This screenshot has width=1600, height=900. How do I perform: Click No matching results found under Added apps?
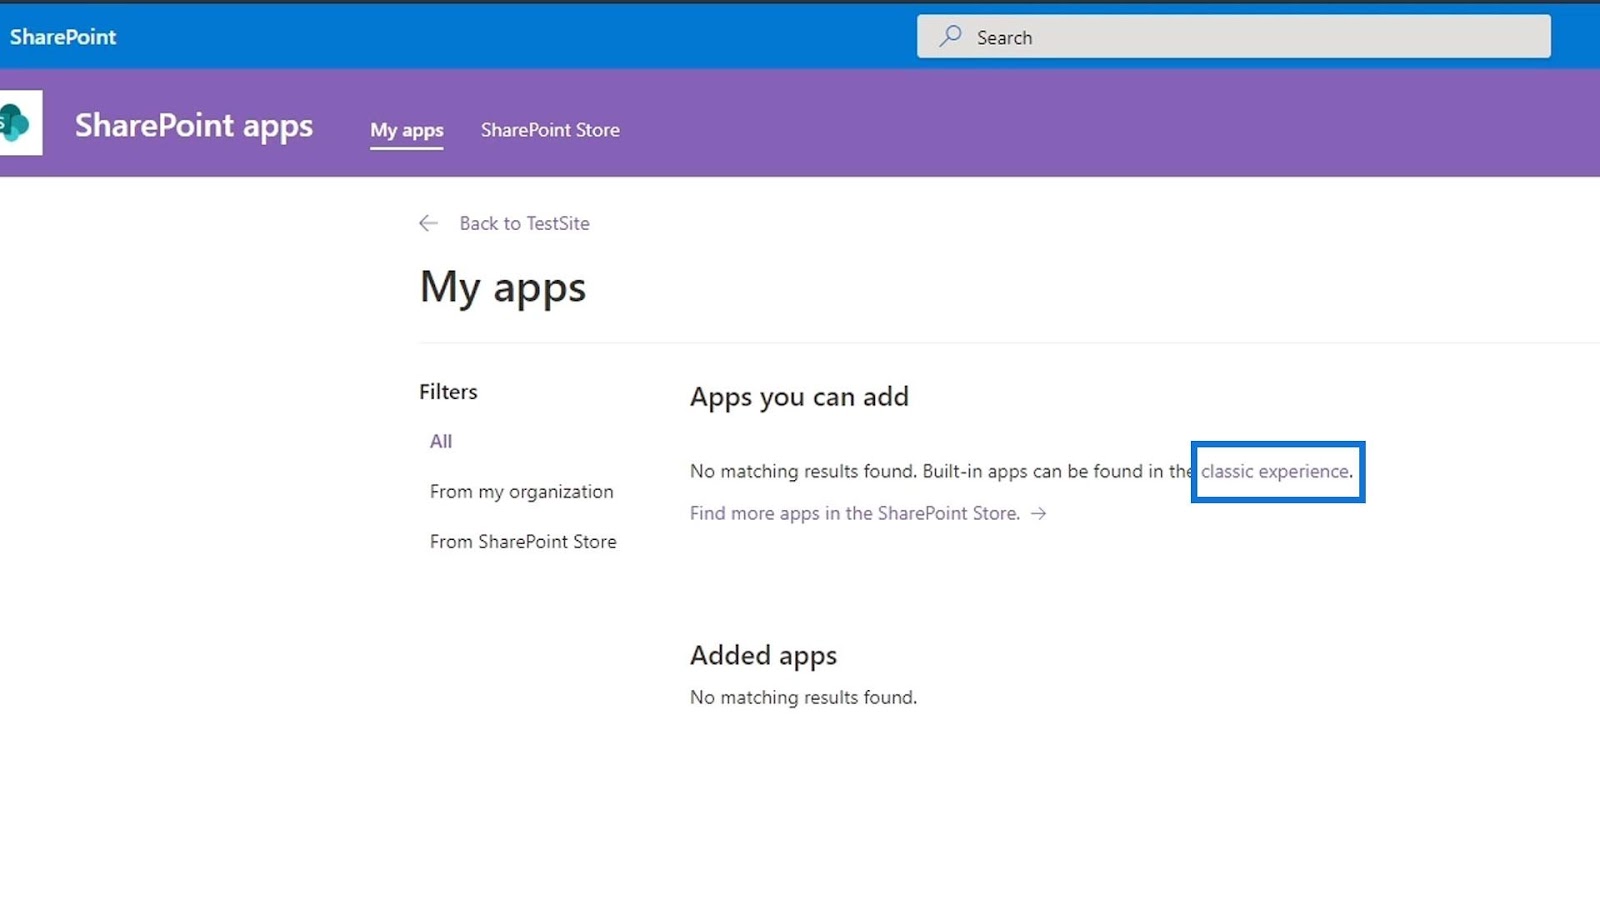click(803, 697)
